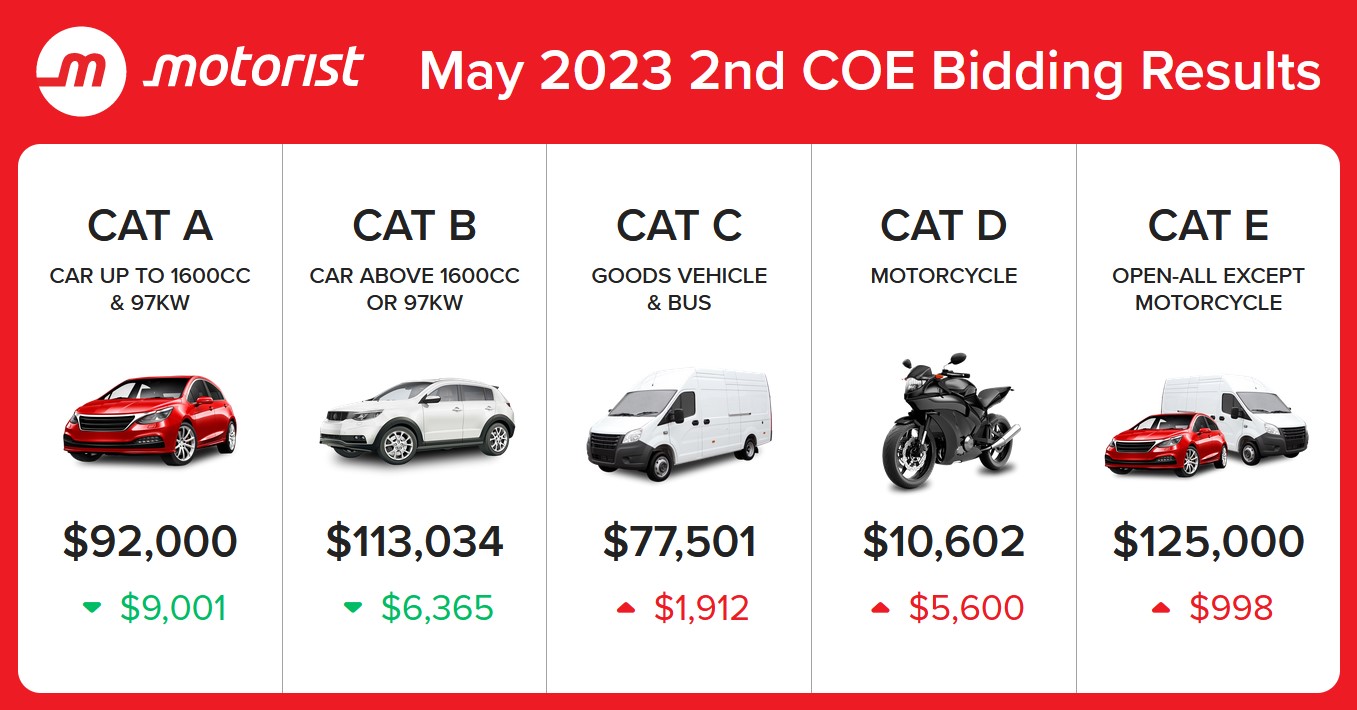Click the May 2023 2nd COE Bidding Results title

click(870, 72)
